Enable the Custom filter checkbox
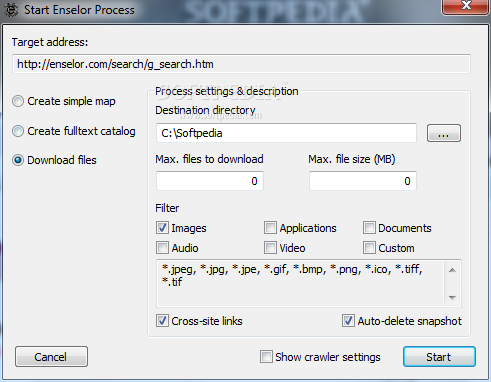Viewport: 491px width, 382px height. (369, 248)
